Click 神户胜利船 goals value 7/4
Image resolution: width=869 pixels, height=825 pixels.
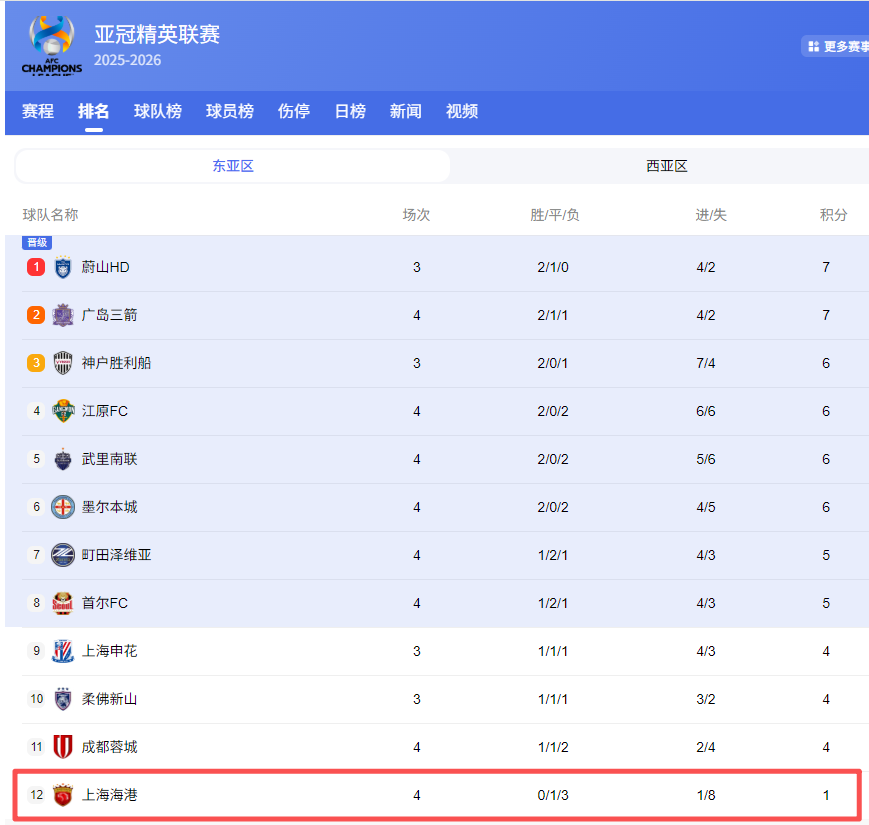click(706, 363)
